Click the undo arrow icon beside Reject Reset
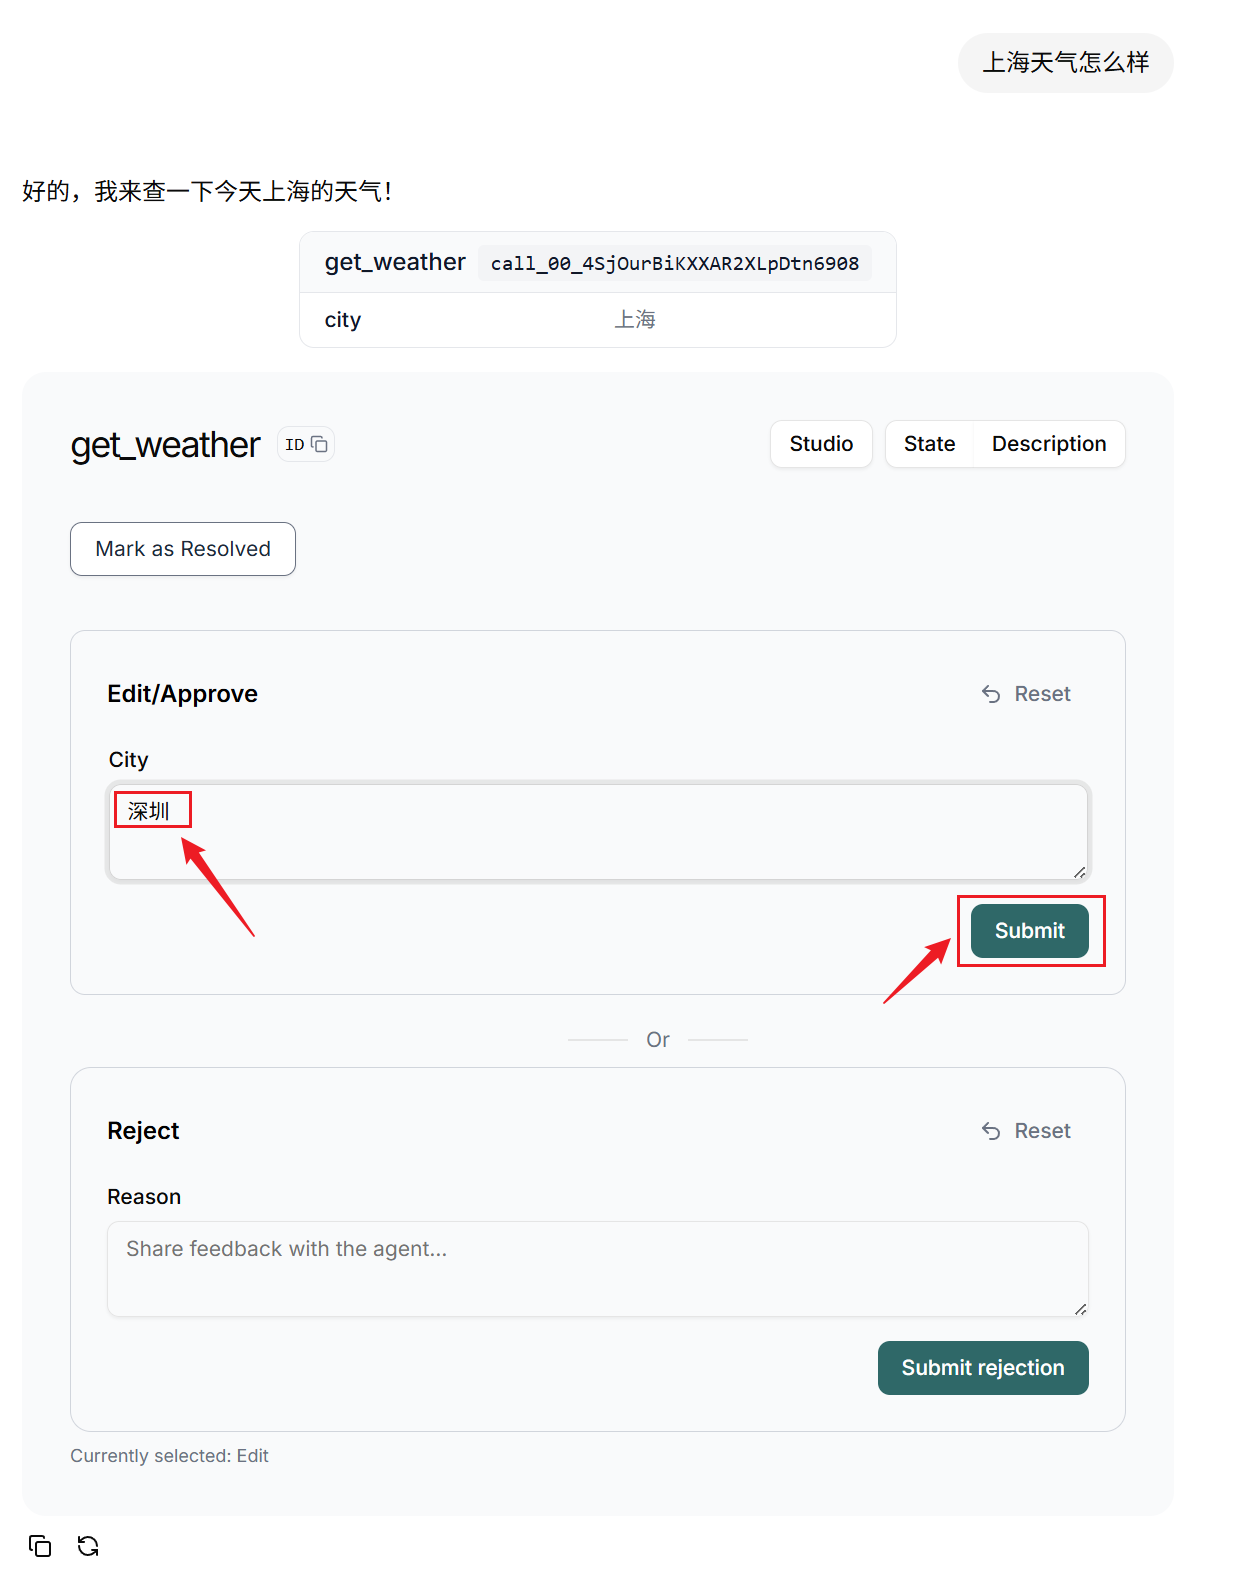 (x=991, y=1131)
